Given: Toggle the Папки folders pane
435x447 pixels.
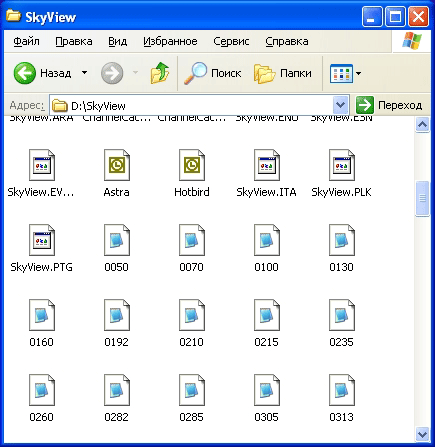Looking at the screenshot, I should pos(283,73).
